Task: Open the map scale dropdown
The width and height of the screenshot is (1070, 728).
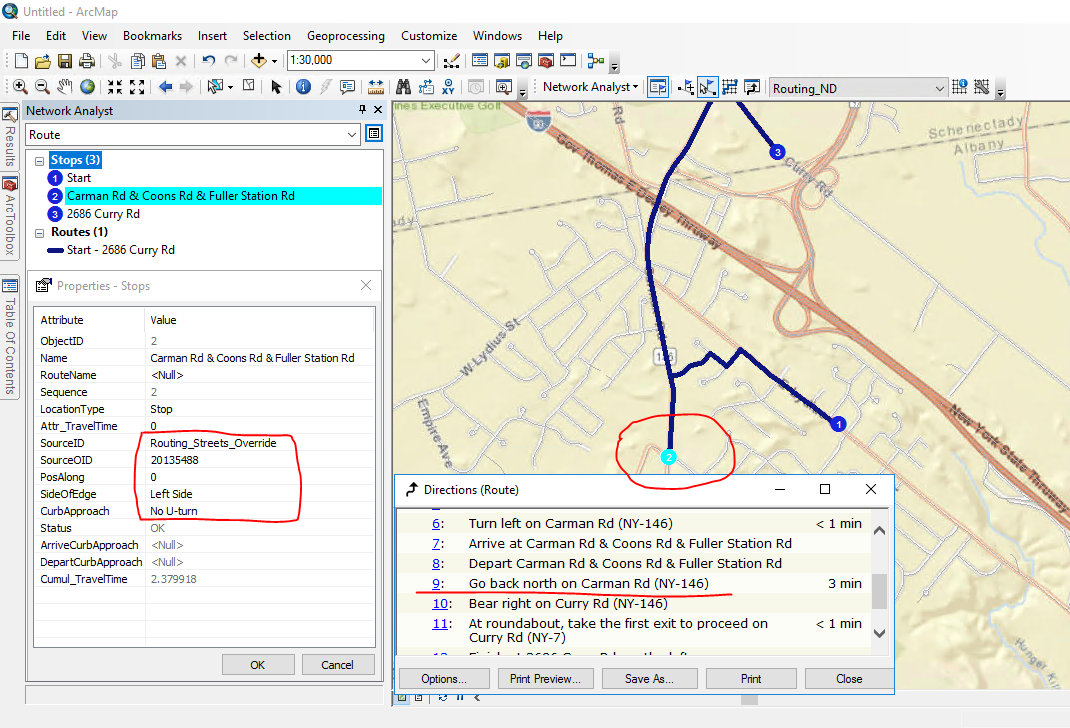Action: click(426, 61)
